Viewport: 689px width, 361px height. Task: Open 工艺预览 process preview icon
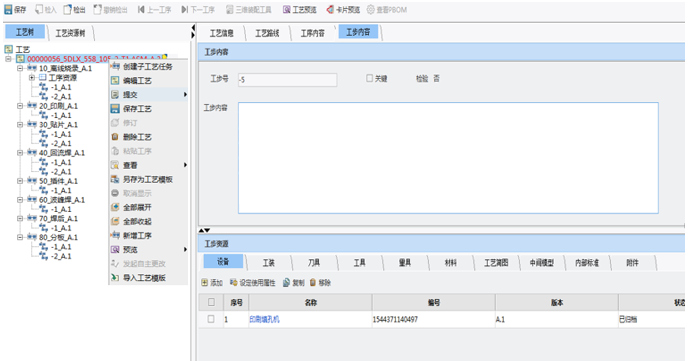click(x=286, y=9)
